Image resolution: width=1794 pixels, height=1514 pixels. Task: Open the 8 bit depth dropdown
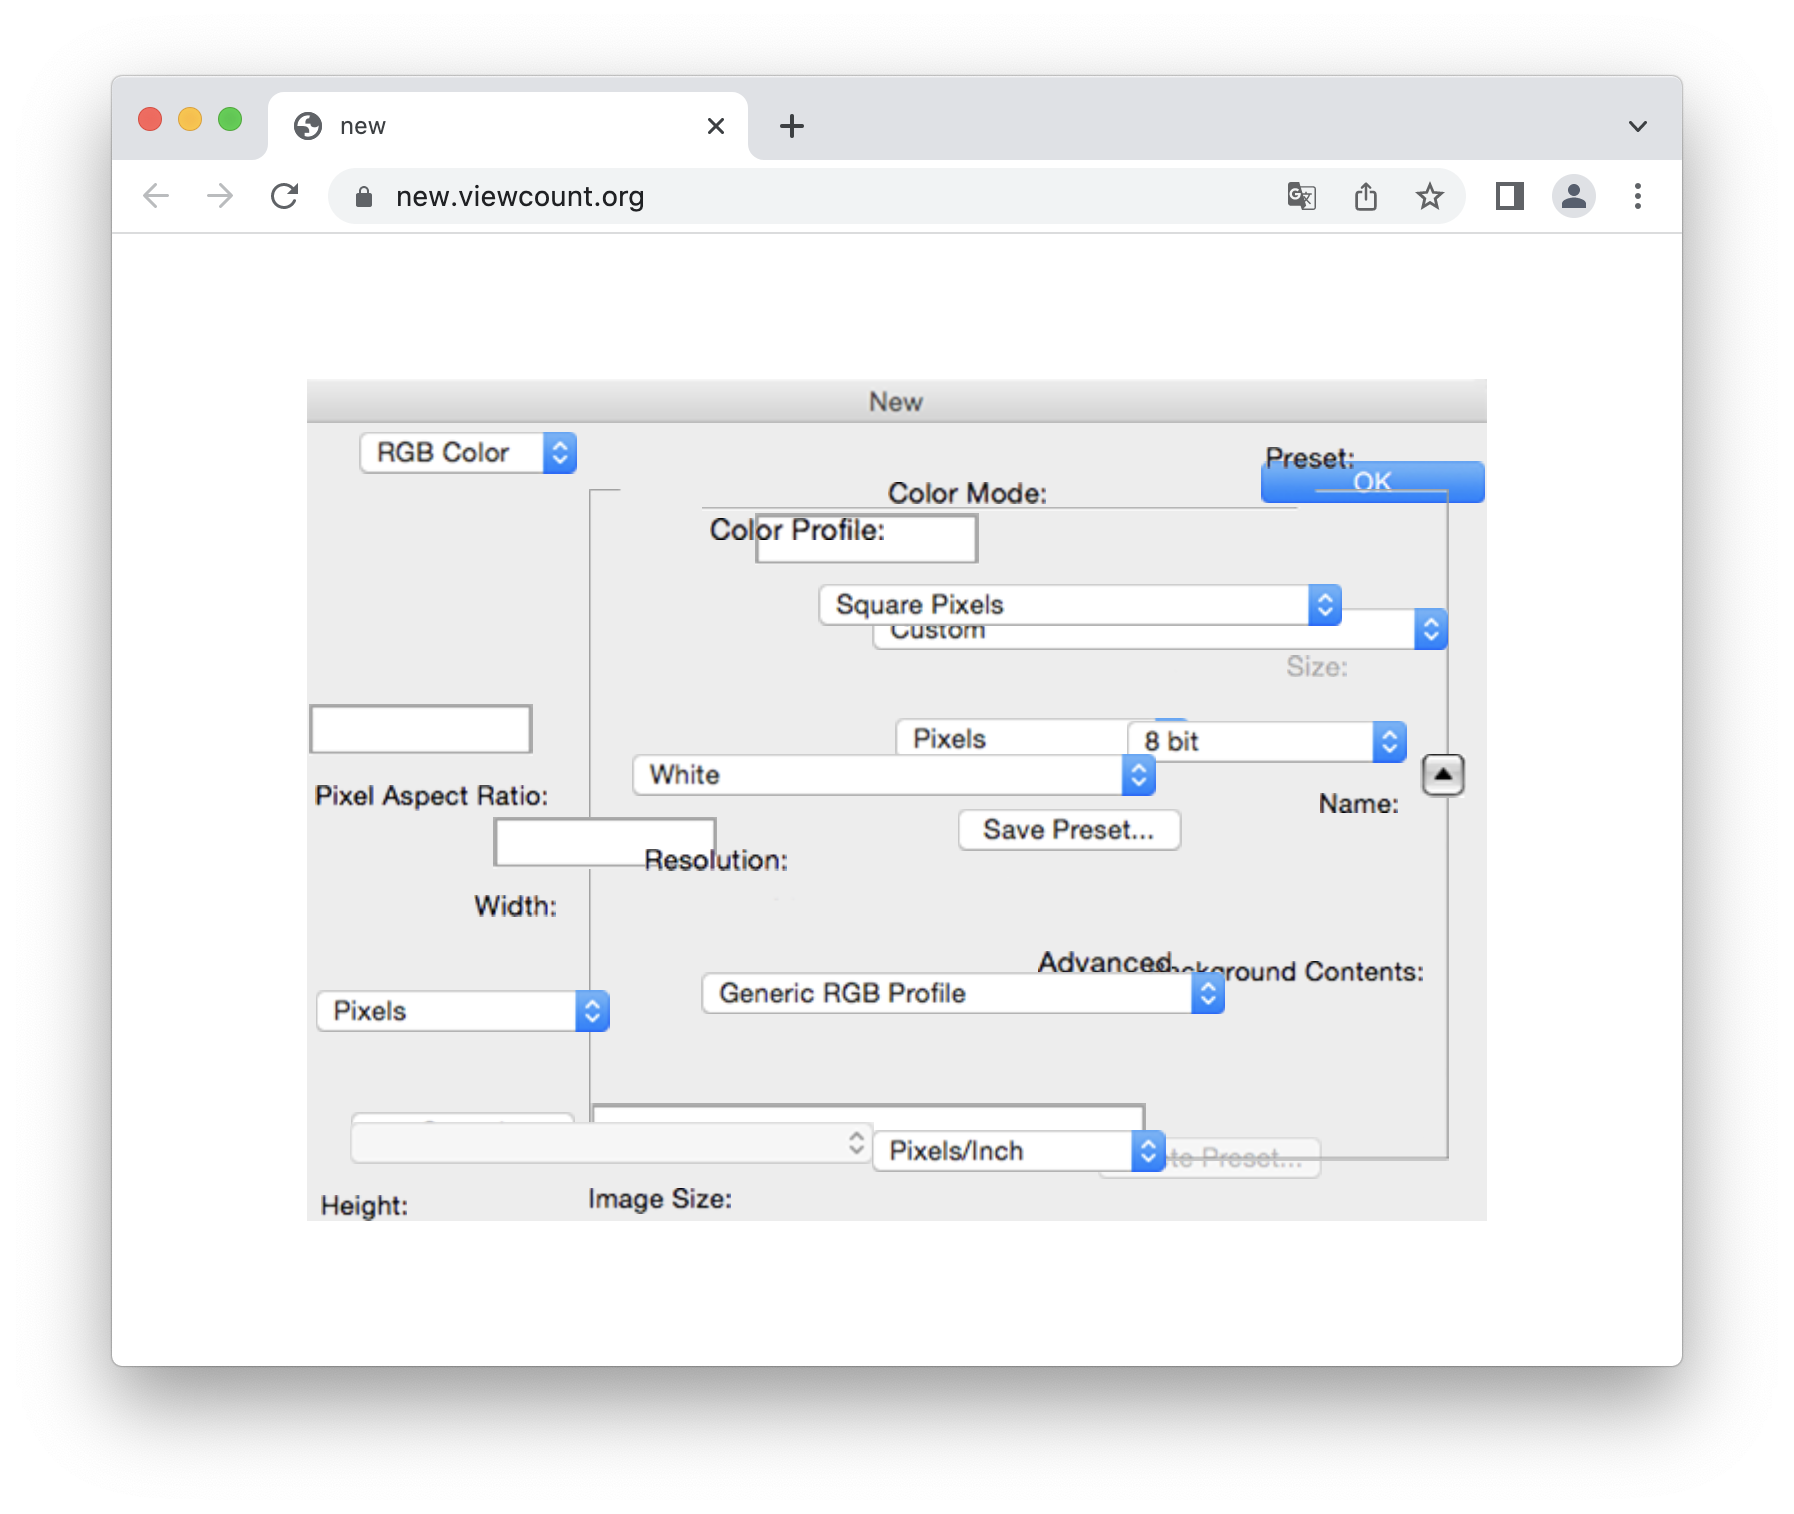(1267, 742)
